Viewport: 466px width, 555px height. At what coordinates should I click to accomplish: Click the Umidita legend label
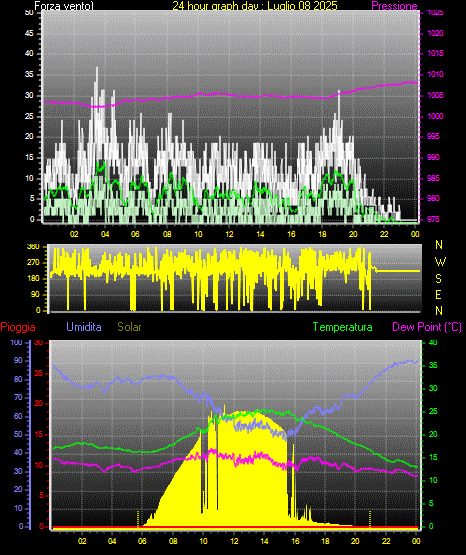click(x=84, y=327)
